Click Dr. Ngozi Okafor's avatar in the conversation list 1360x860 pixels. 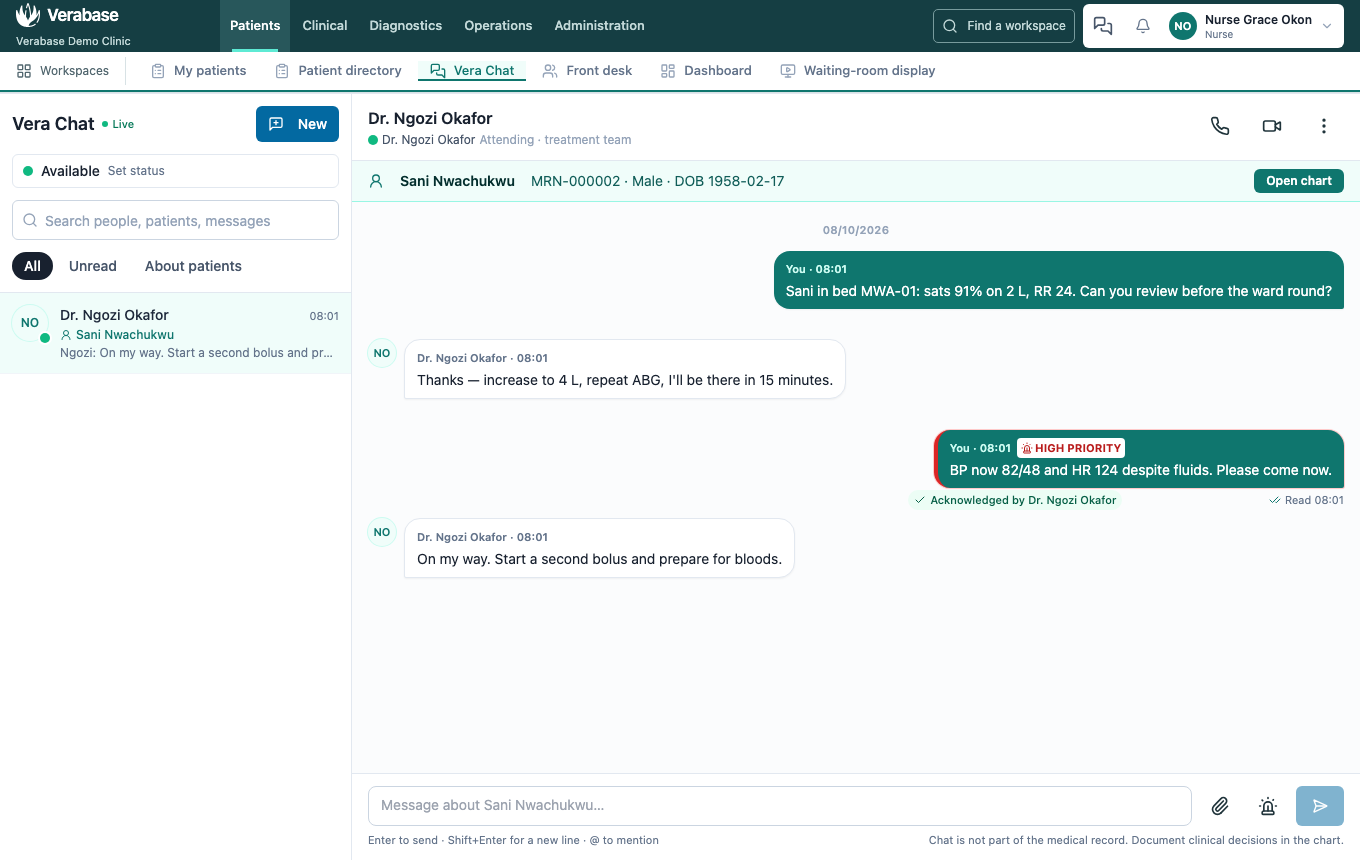[30, 323]
